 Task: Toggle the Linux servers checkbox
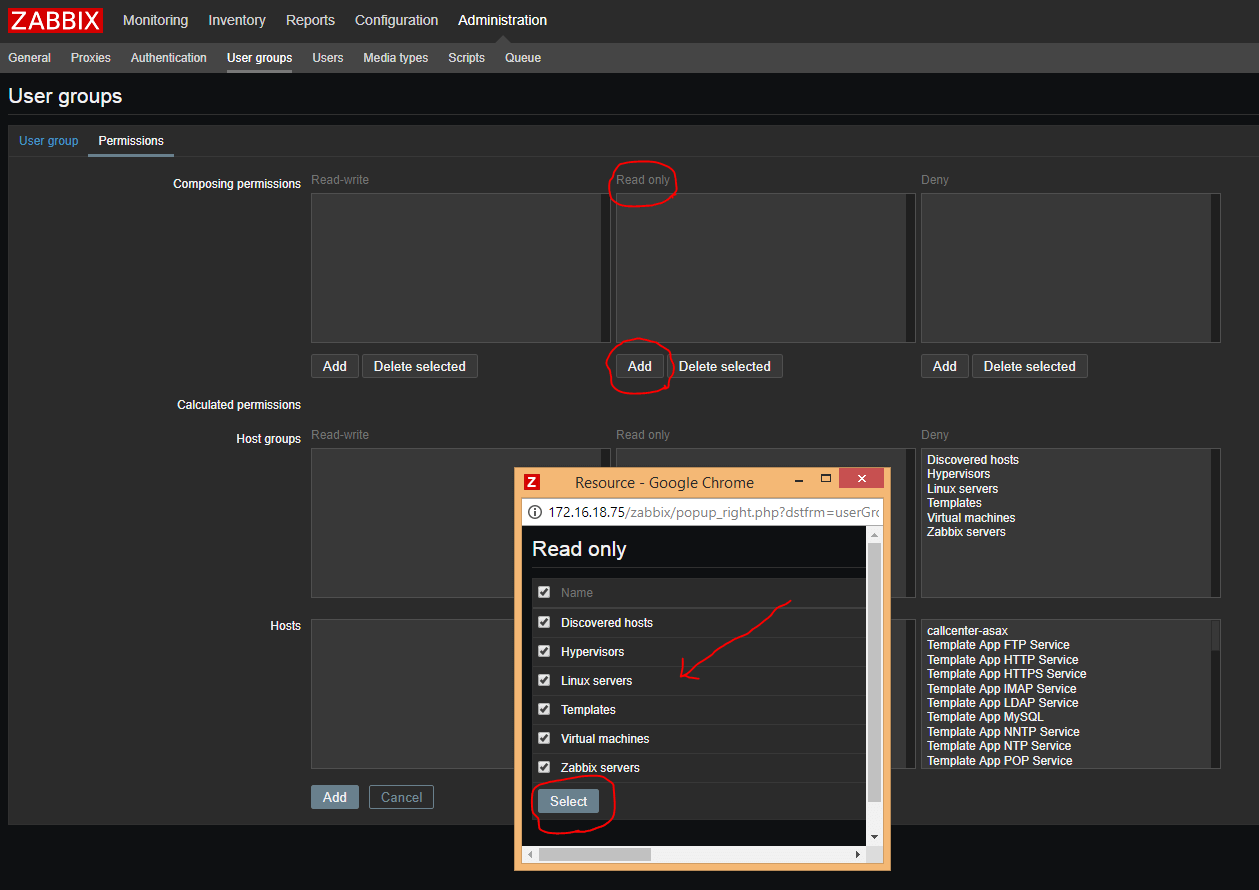(544, 680)
